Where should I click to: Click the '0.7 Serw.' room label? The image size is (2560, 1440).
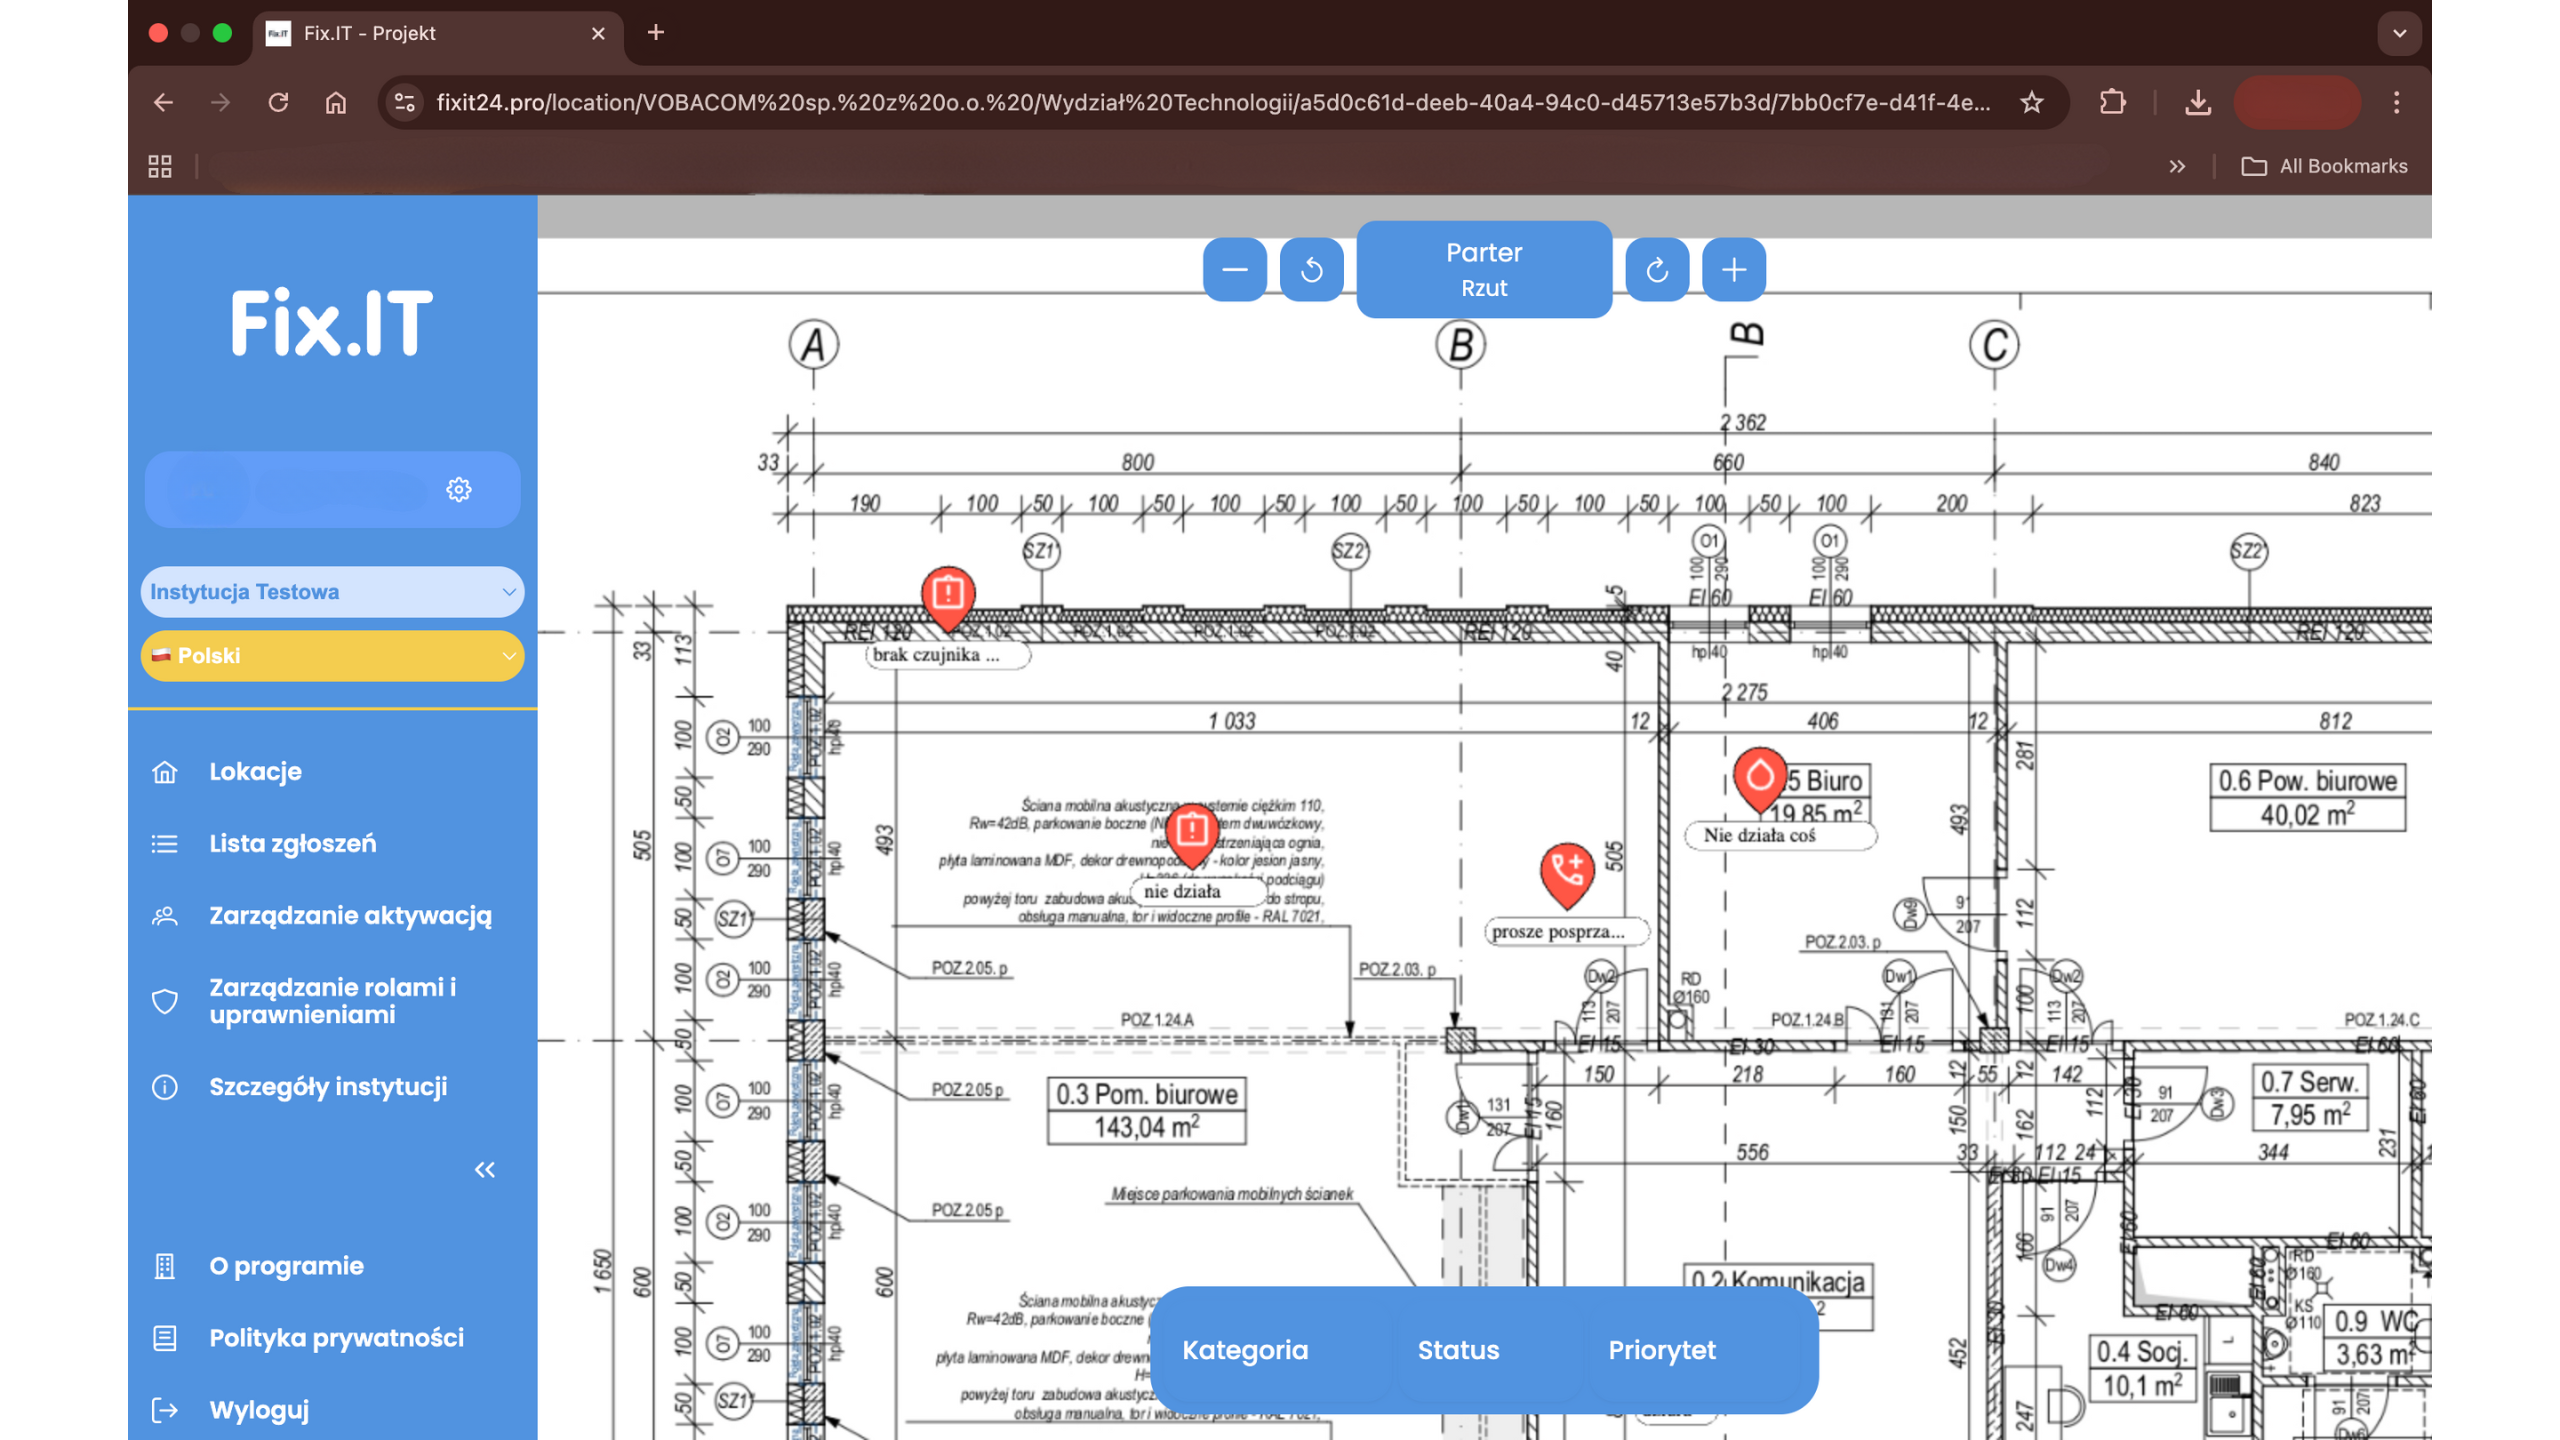tap(2310, 1097)
